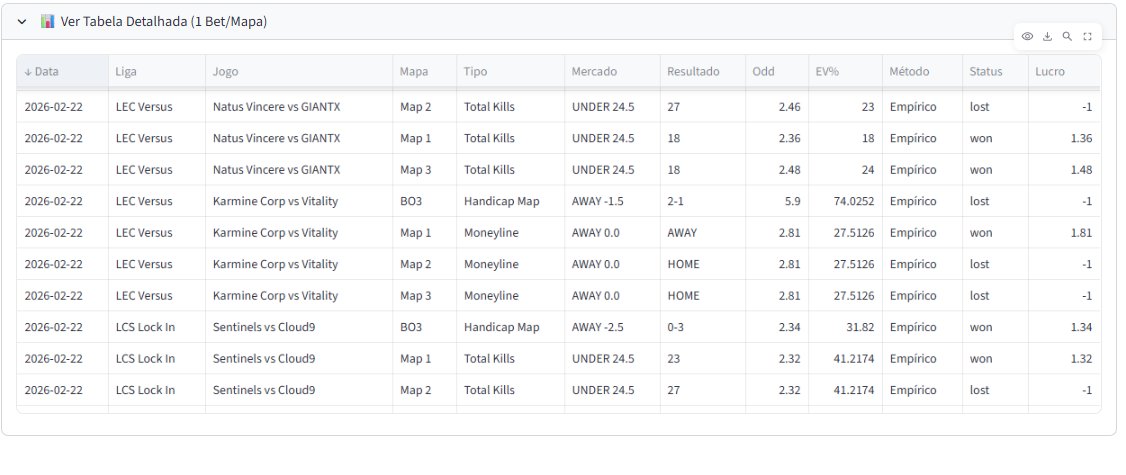Download the table as CSV icon

click(1048, 37)
